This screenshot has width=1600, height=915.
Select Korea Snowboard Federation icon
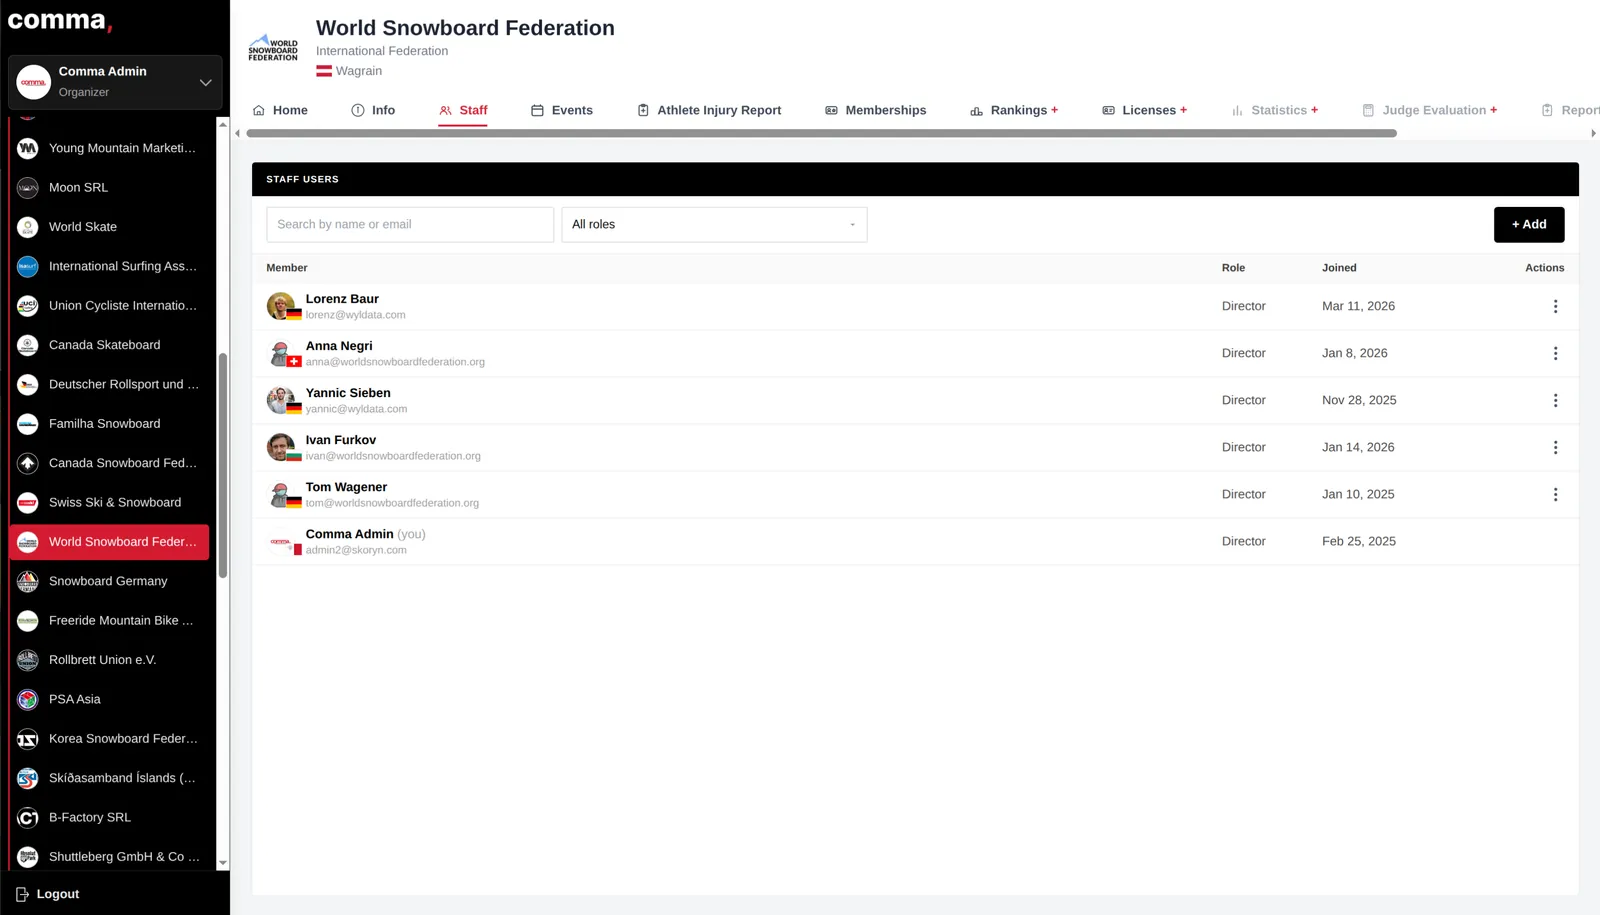(28, 739)
